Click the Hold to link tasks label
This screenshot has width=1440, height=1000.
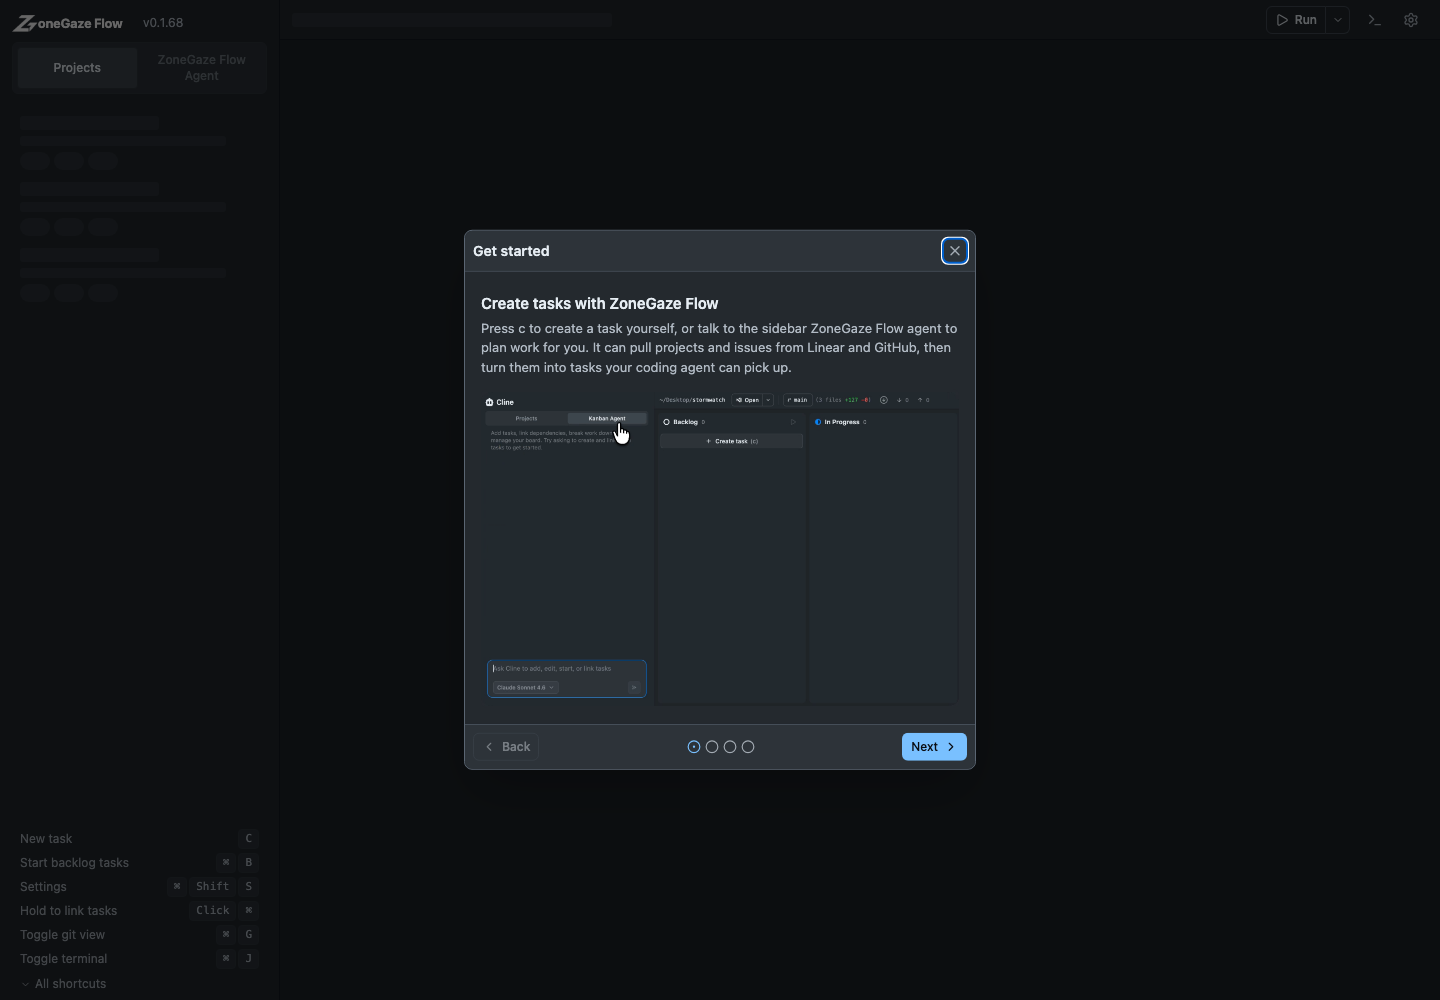(x=68, y=911)
